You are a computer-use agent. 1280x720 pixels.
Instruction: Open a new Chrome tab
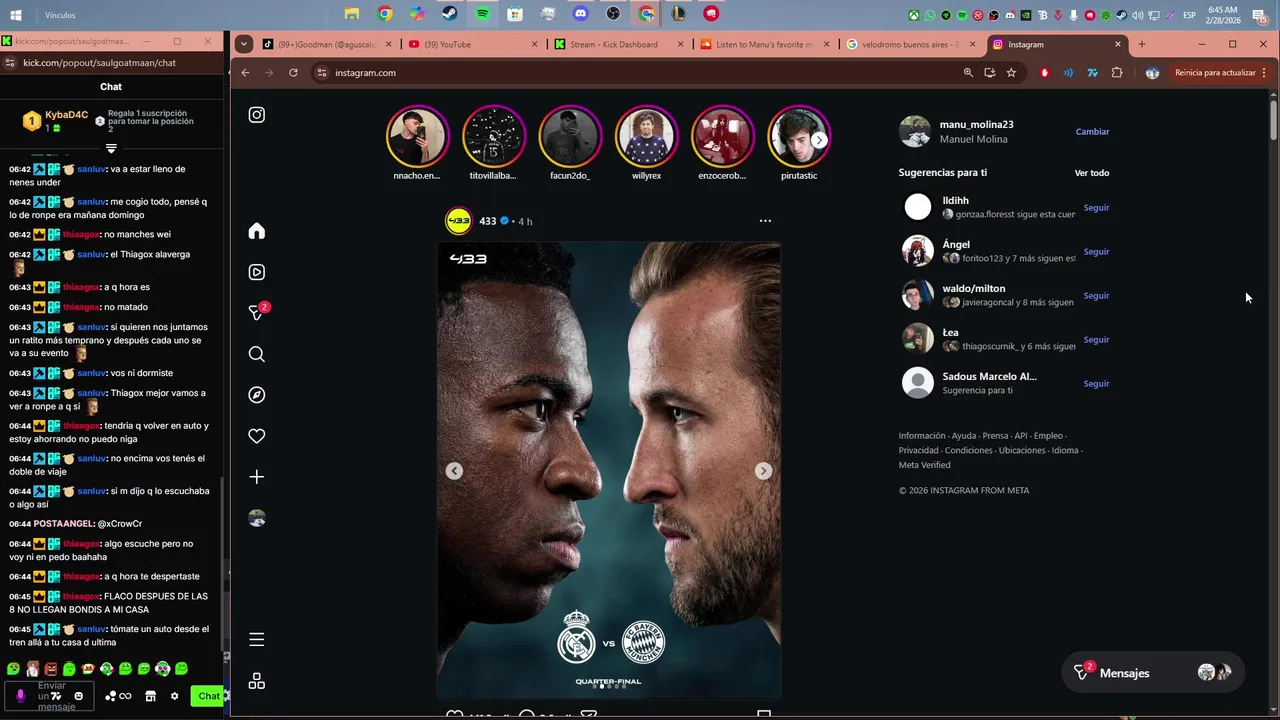(1142, 44)
